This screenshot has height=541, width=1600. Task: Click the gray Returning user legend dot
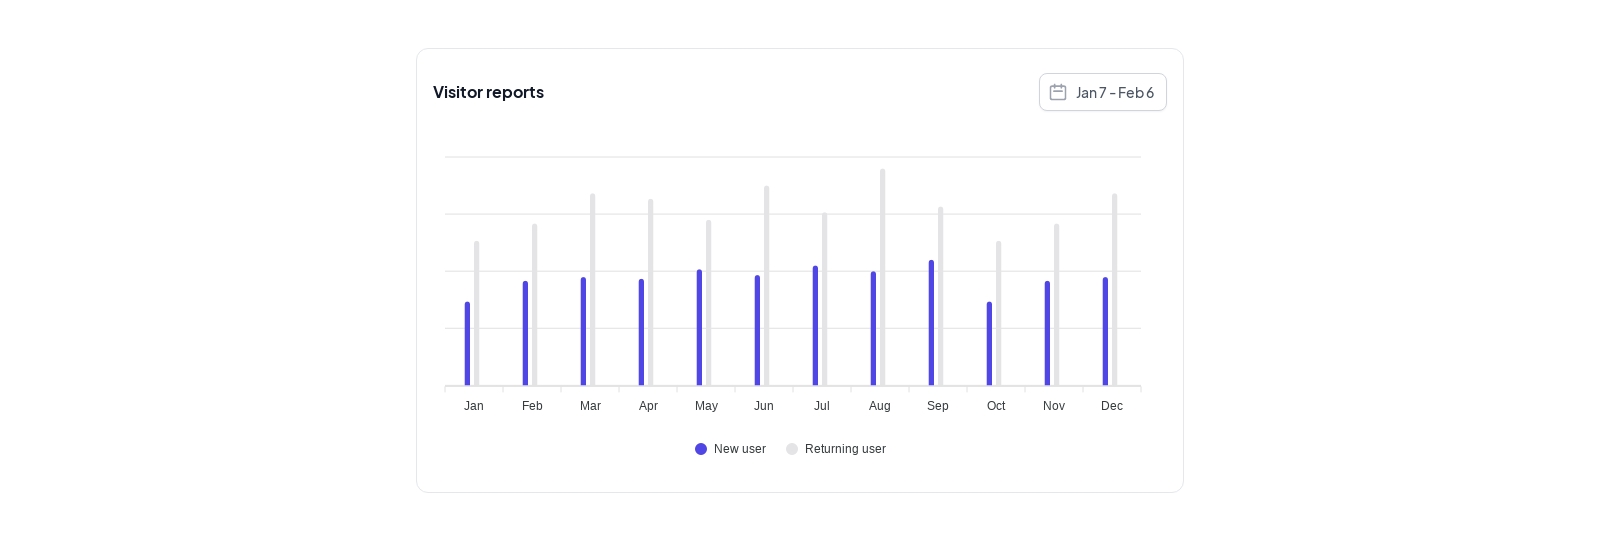tap(792, 449)
